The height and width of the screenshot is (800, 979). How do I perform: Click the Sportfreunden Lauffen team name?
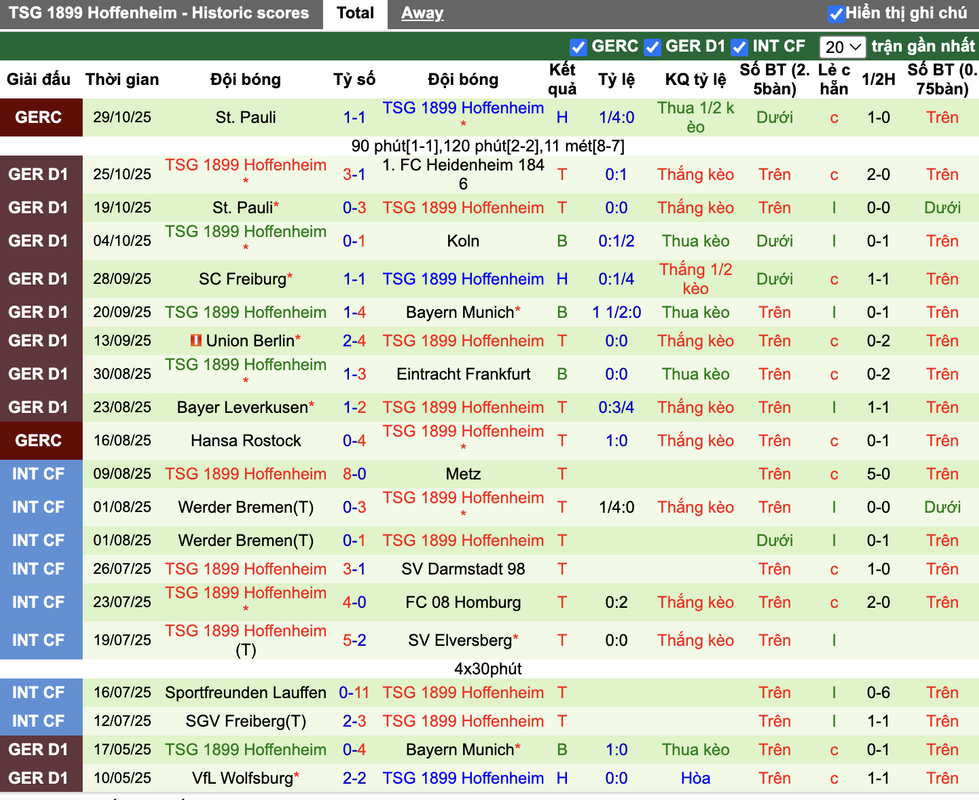(x=245, y=693)
